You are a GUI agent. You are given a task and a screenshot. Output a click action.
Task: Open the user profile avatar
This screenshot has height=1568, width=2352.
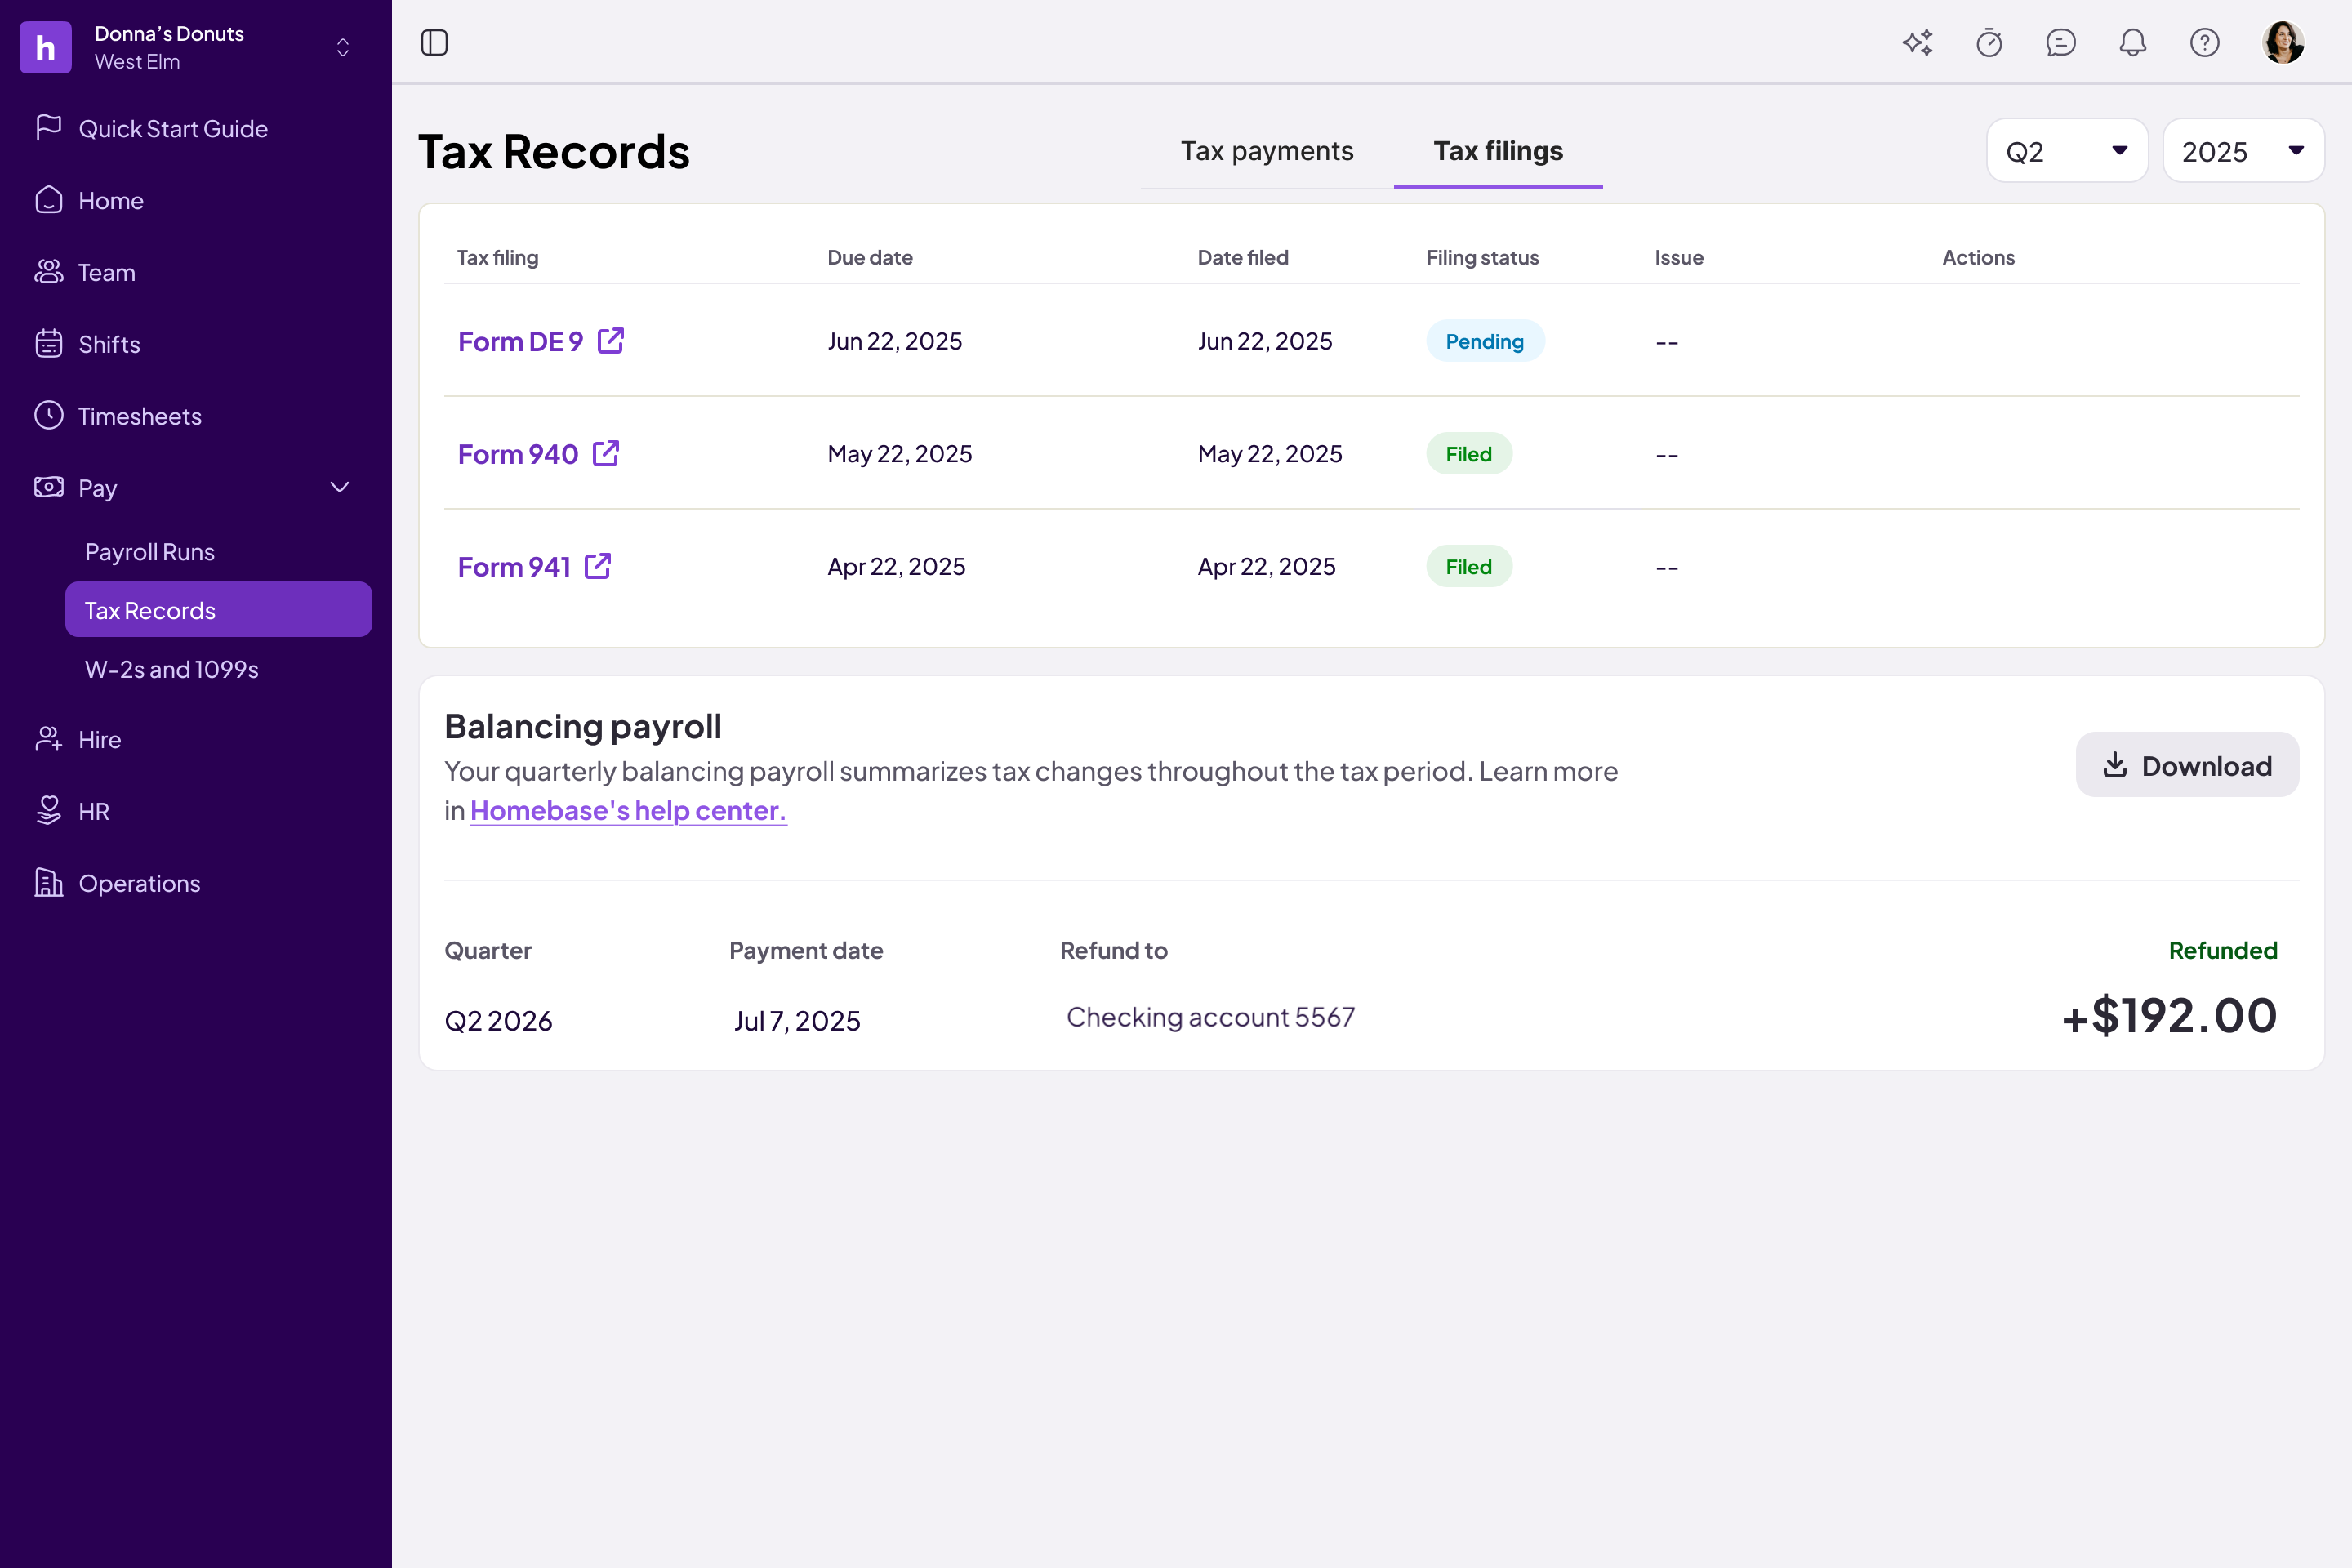2284,42
